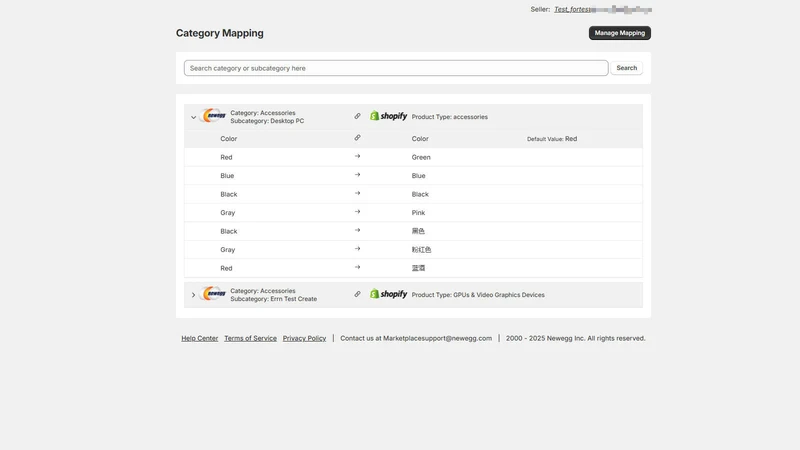The image size is (800, 450).
Task: Click link icon in Desktop PC category row
Action: point(357,116)
